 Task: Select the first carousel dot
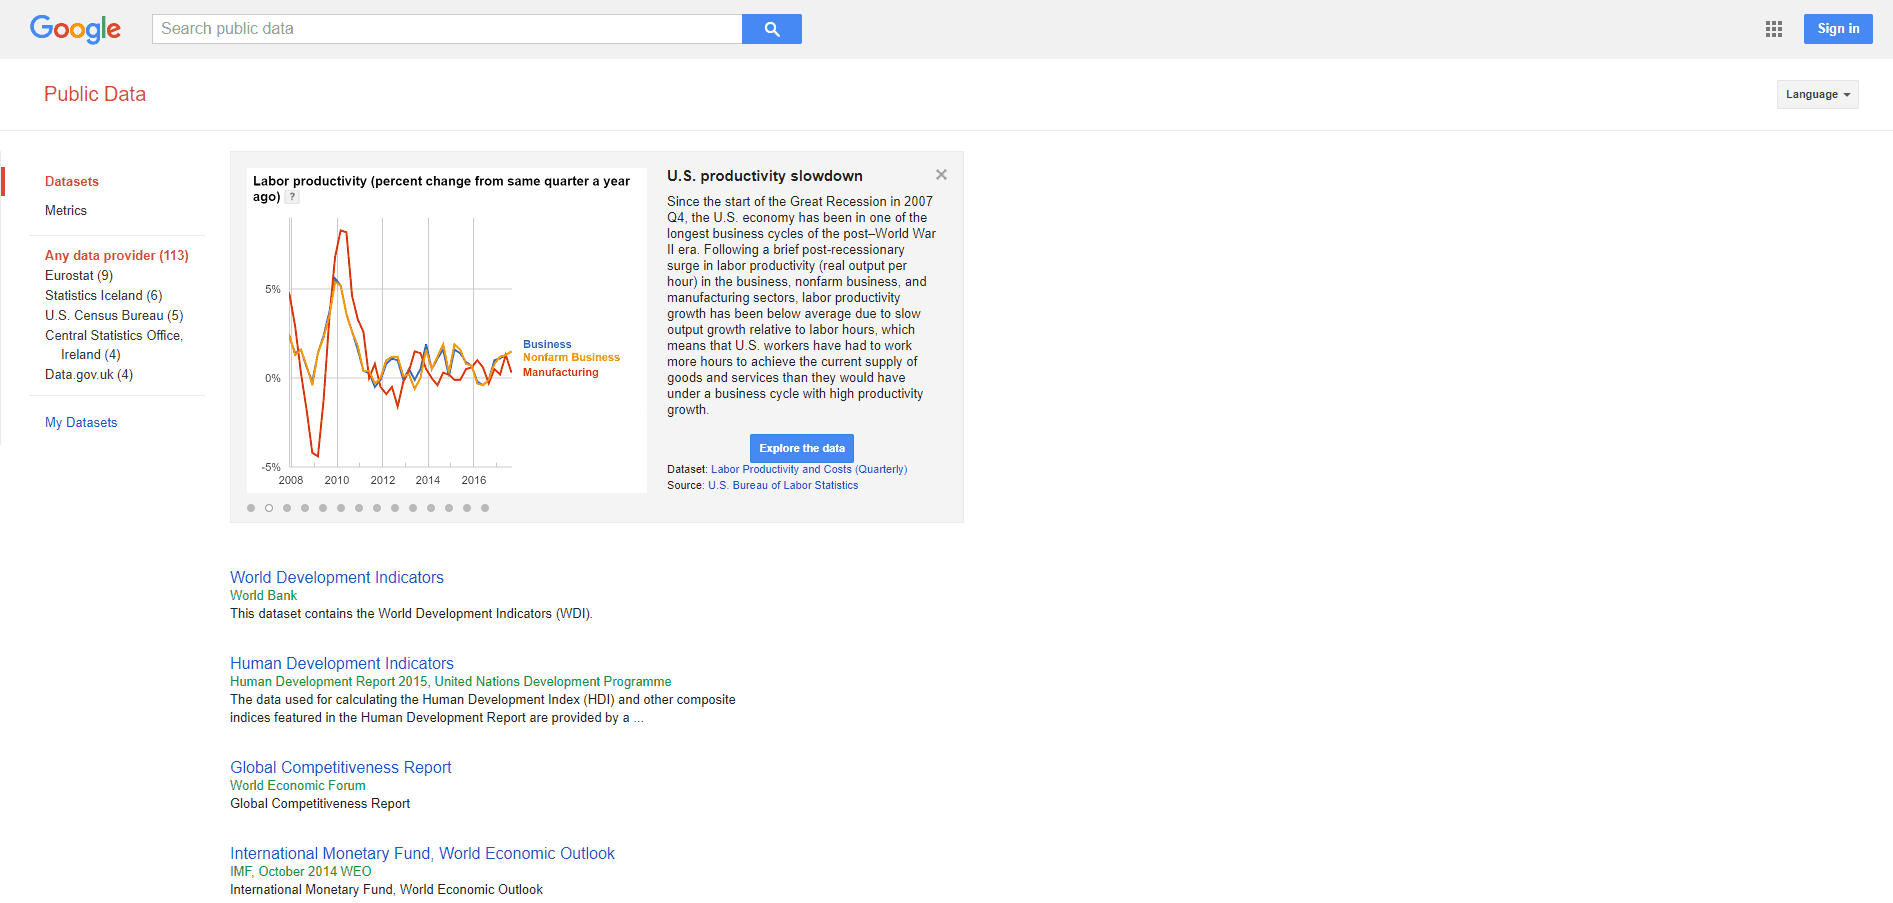pyautogui.click(x=251, y=508)
